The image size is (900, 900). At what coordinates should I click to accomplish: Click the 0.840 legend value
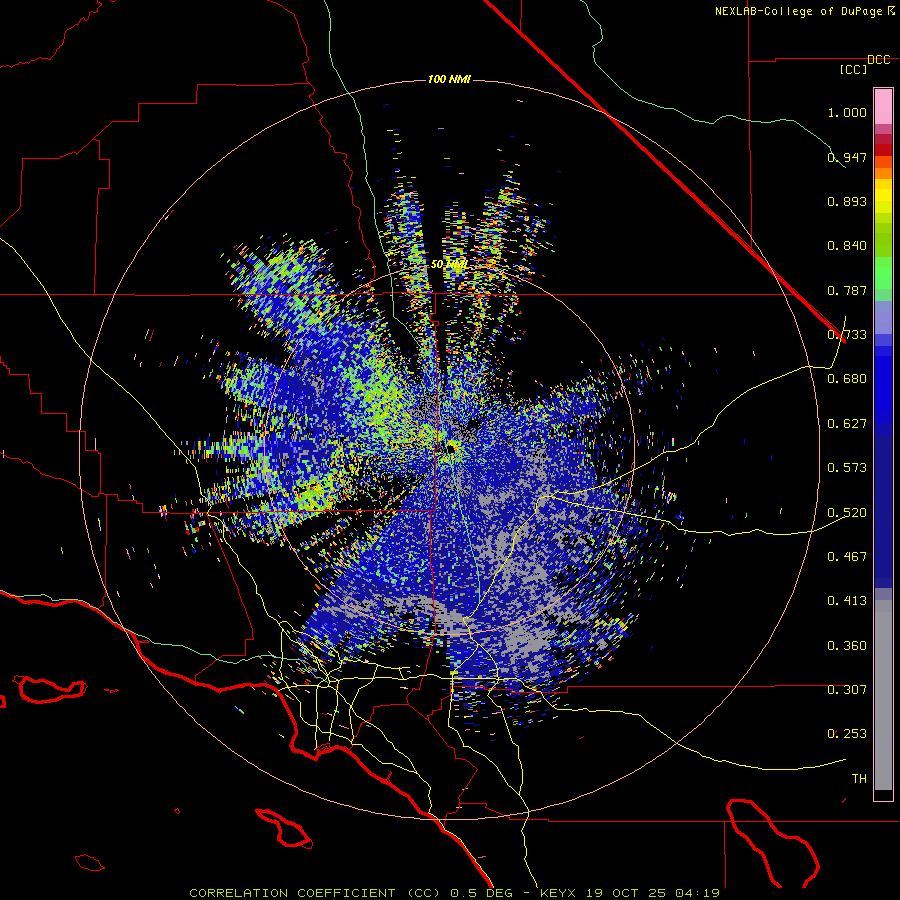(847, 246)
